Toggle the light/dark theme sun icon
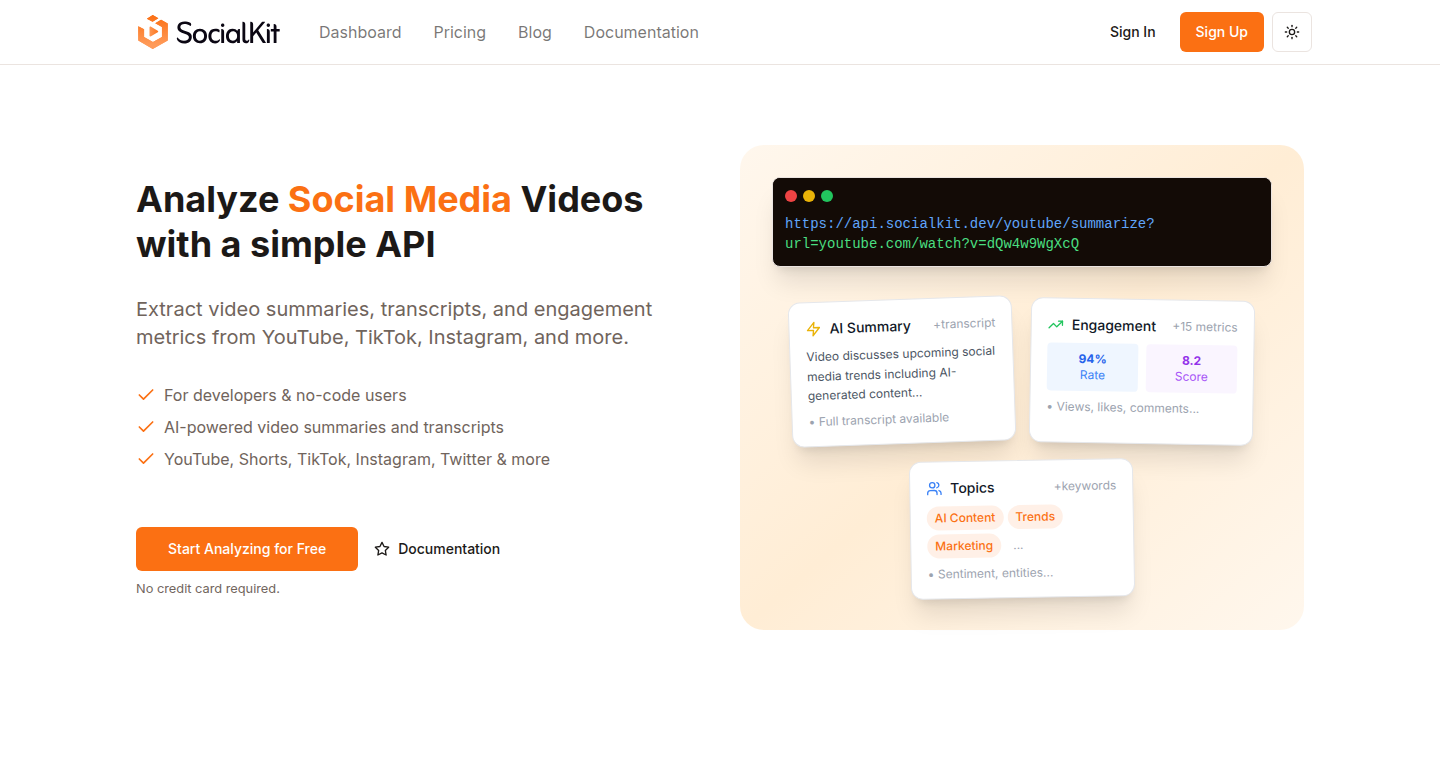Screen dimensions: 1440x761 1292,32
